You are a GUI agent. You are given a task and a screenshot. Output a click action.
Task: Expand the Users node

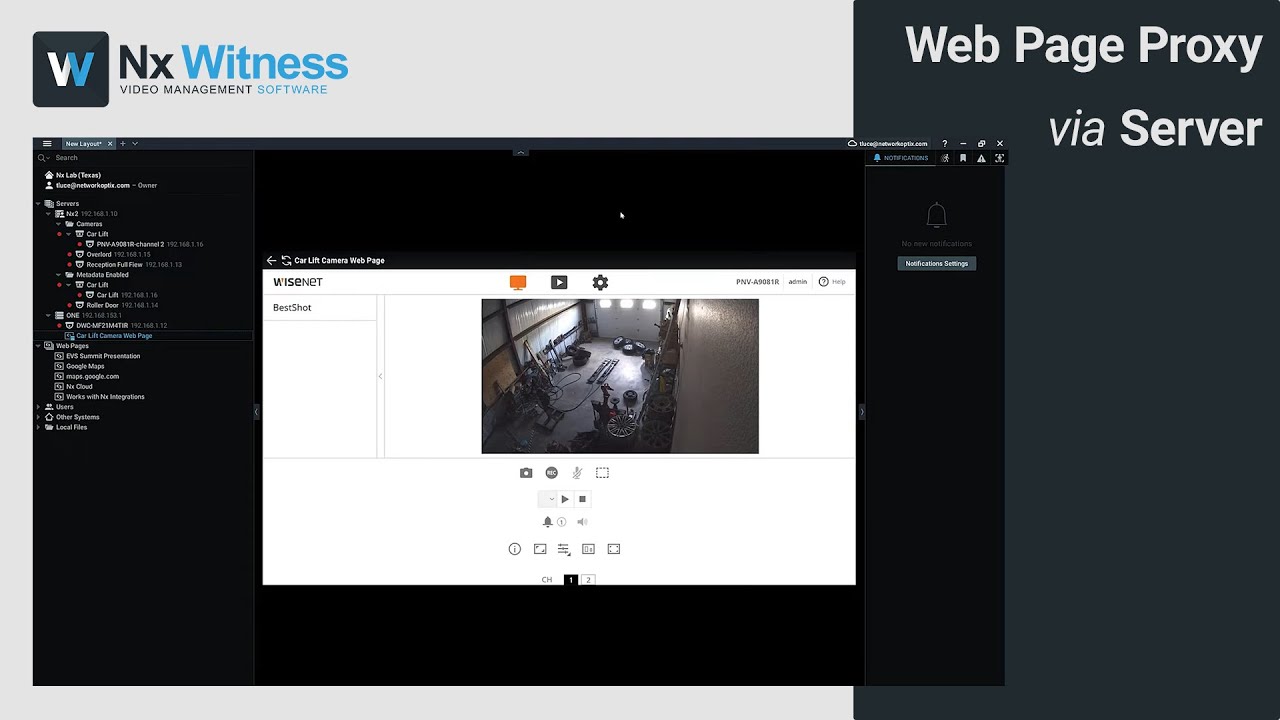click(39, 407)
